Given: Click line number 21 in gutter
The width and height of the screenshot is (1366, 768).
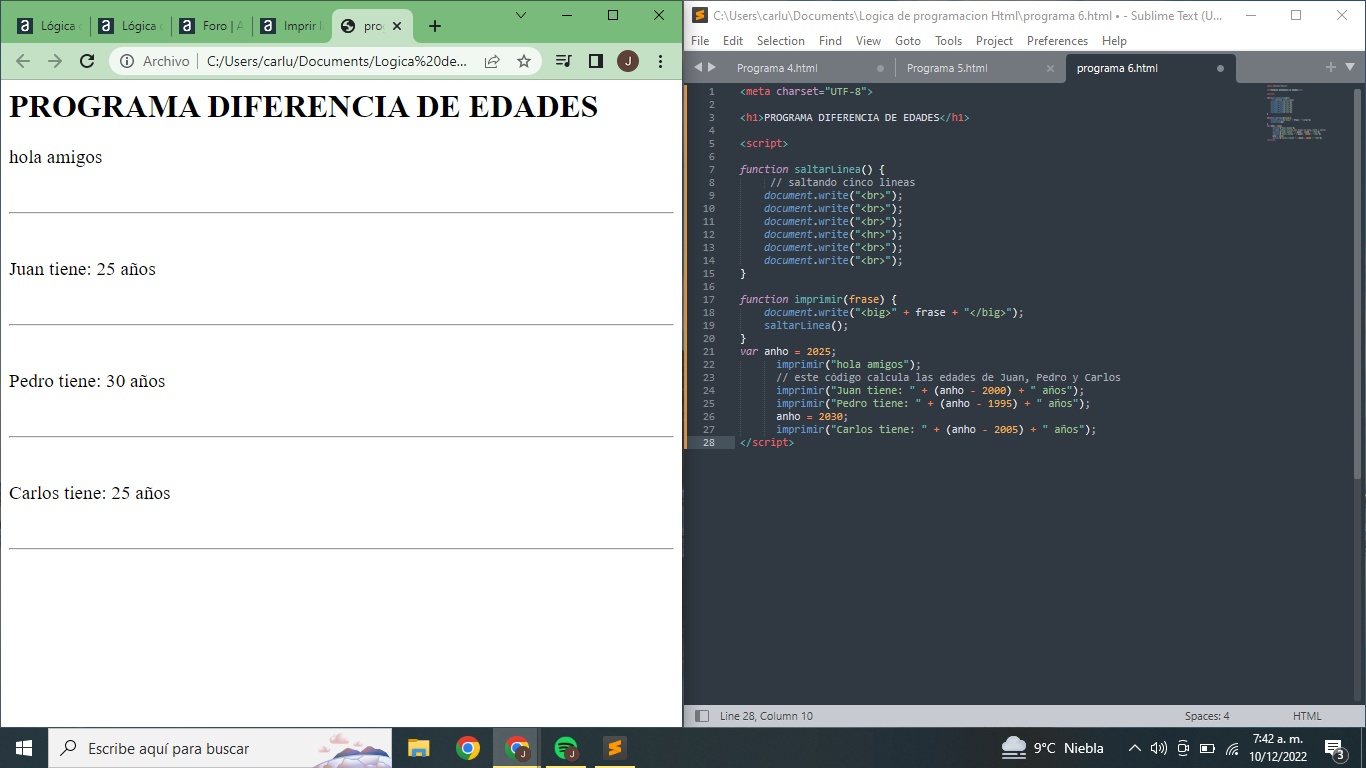Looking at the screenshot, I should (709, 351).
